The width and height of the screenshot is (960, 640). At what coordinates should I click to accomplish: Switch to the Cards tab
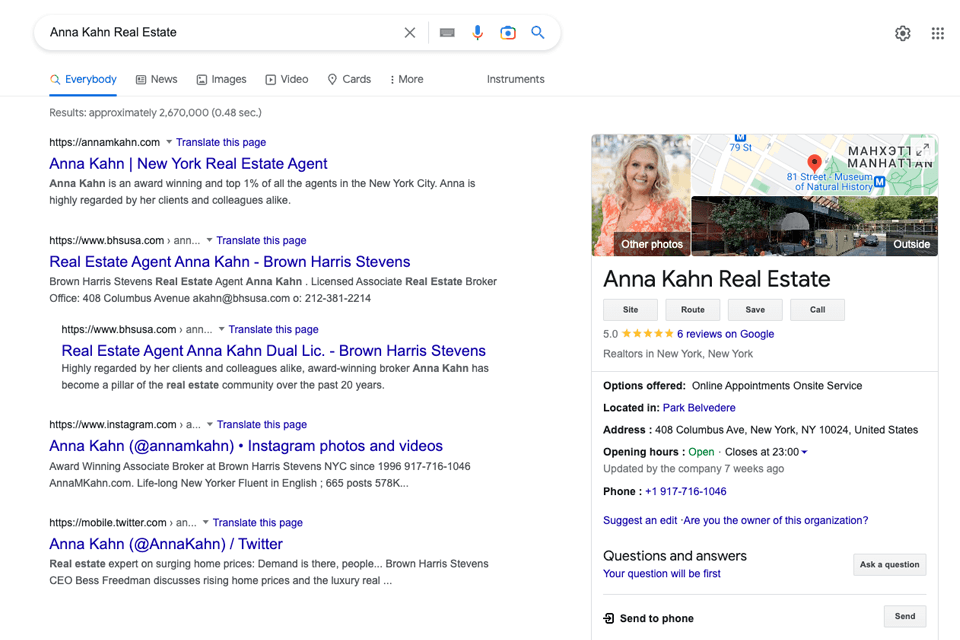350,80
